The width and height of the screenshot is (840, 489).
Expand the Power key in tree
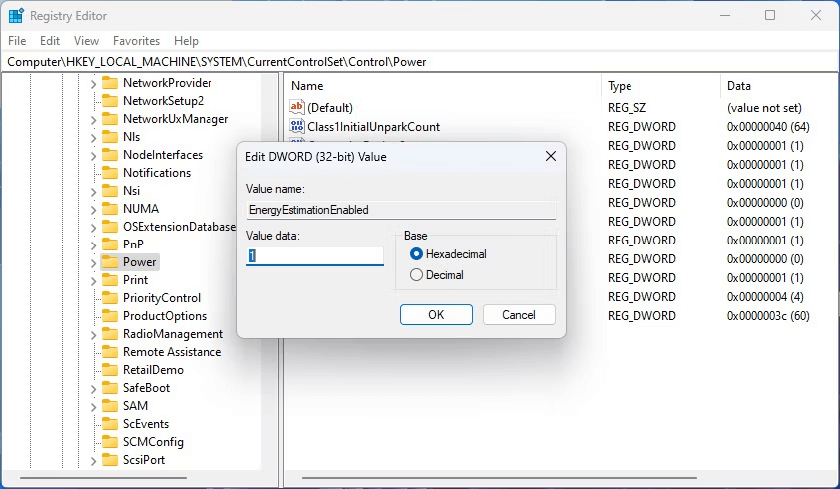tap(93, 262)
